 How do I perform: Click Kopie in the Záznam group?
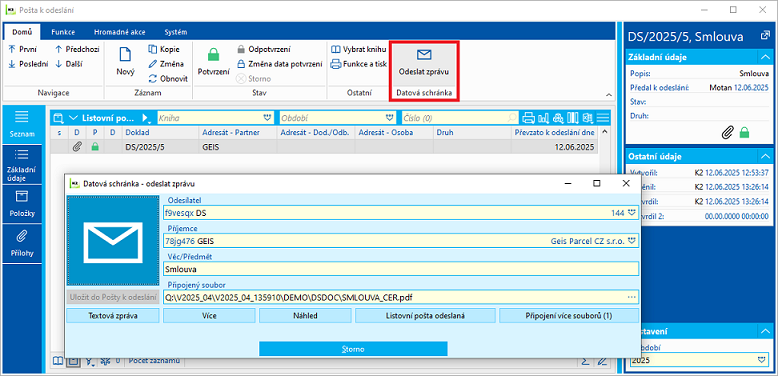[x=164, y=49]
